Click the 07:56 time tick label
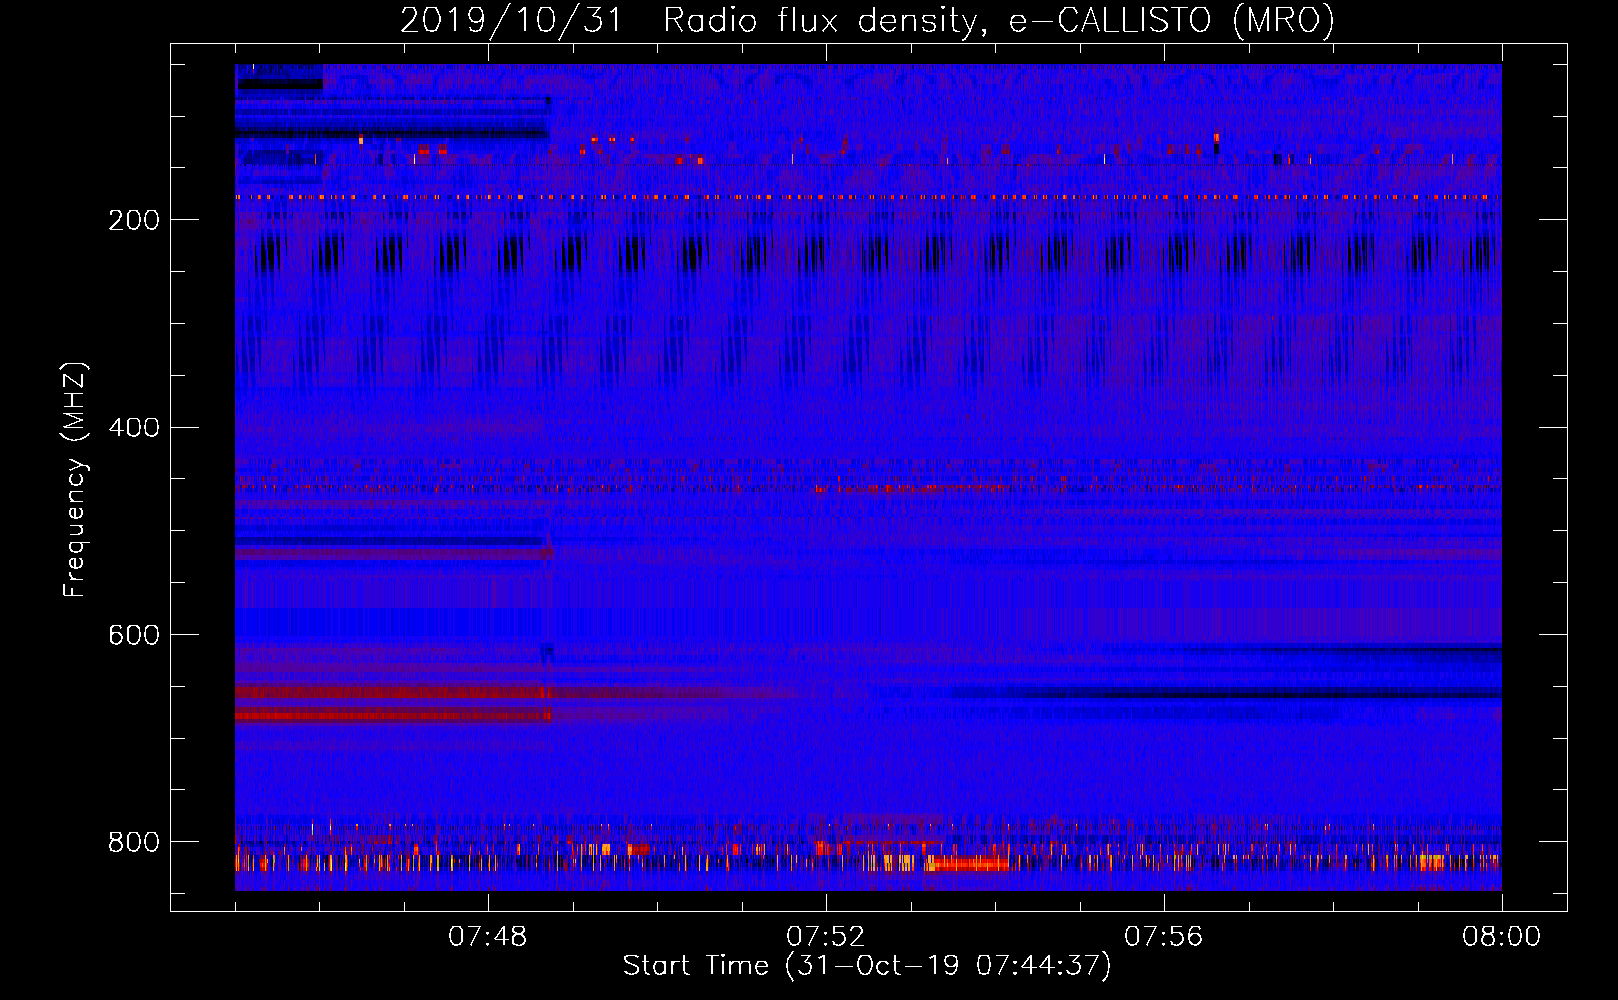The width and height of the screenshot is (1618, 1000). tap(1164, 937)
